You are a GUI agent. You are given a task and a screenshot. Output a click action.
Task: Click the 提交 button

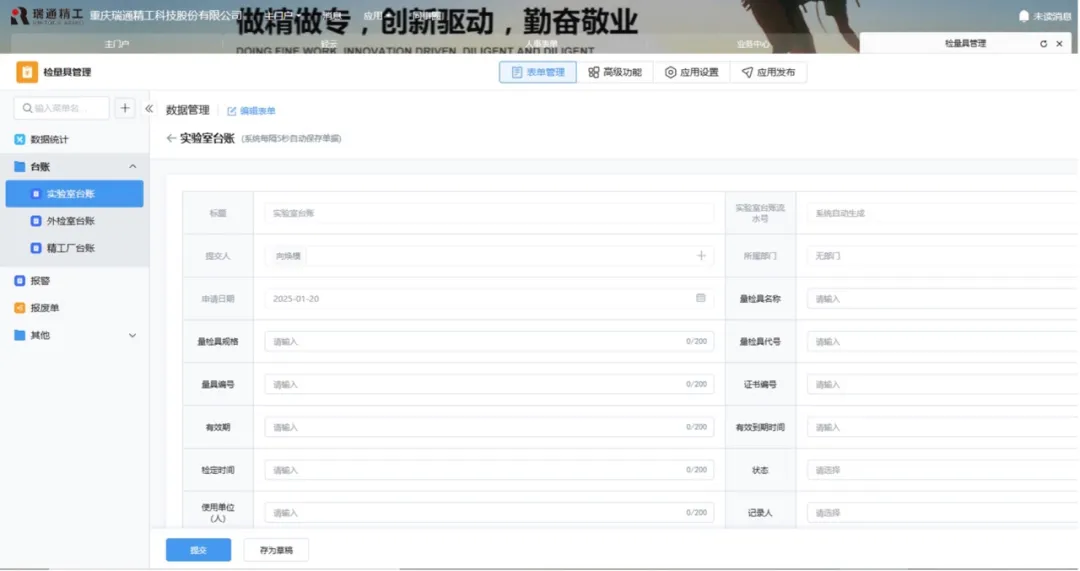tap(198, 550)
